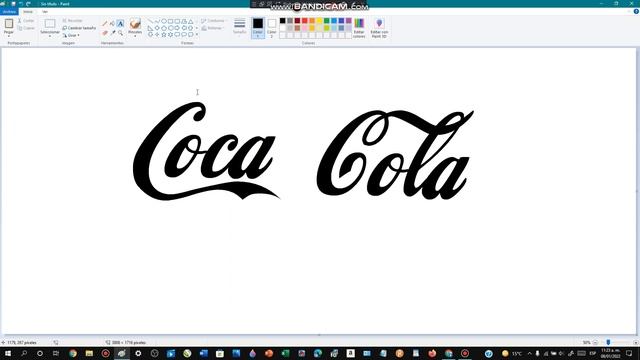Viewport: 640px width, 360px height.
Task: Choose the orange color swatch
Action: [312, 21]
